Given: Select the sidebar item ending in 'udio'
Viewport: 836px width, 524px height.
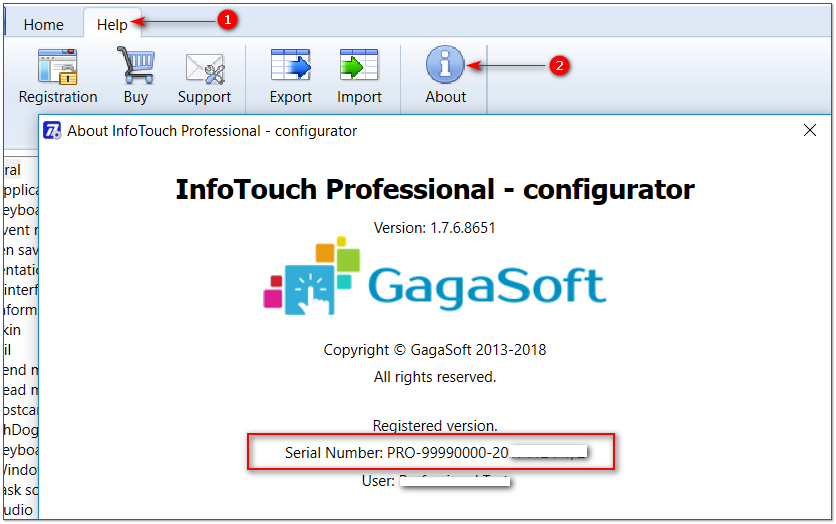Looking at the screenshot, I should coord(19,510).
